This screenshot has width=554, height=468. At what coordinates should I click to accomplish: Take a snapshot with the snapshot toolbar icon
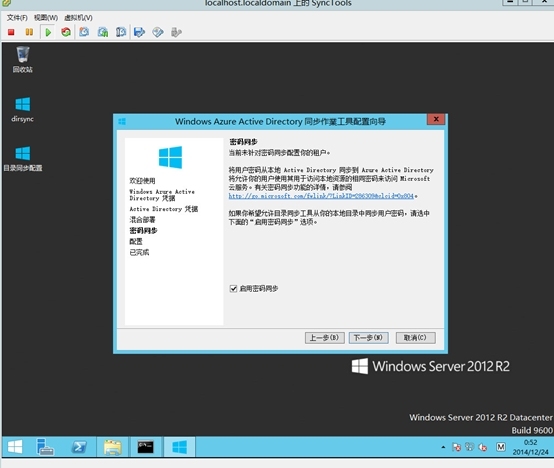tap(84, 32)
